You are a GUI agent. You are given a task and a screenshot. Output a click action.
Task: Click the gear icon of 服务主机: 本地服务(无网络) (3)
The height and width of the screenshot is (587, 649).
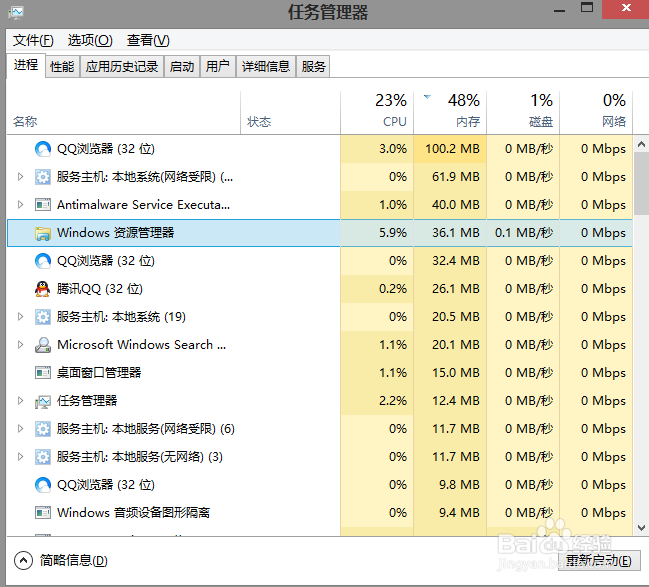tap(43, 457)
